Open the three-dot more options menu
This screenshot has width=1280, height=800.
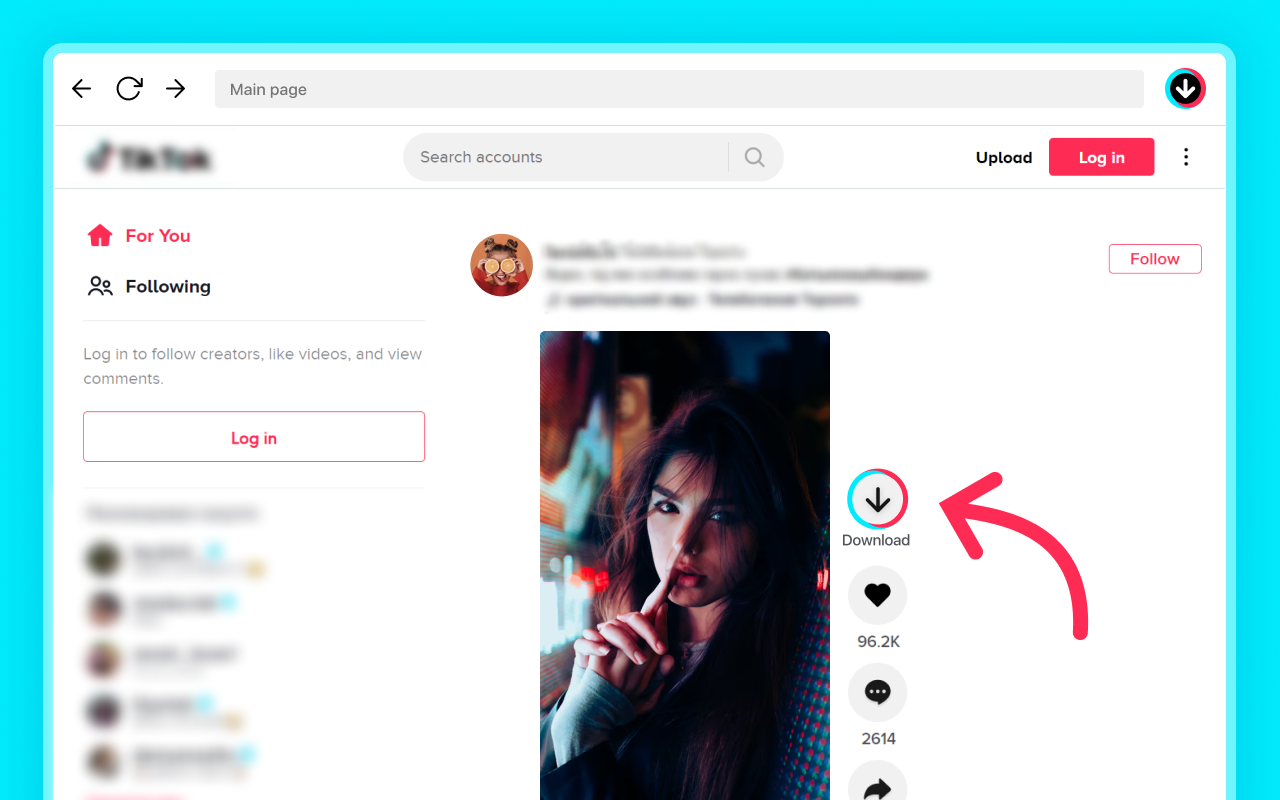point(1186,157)
